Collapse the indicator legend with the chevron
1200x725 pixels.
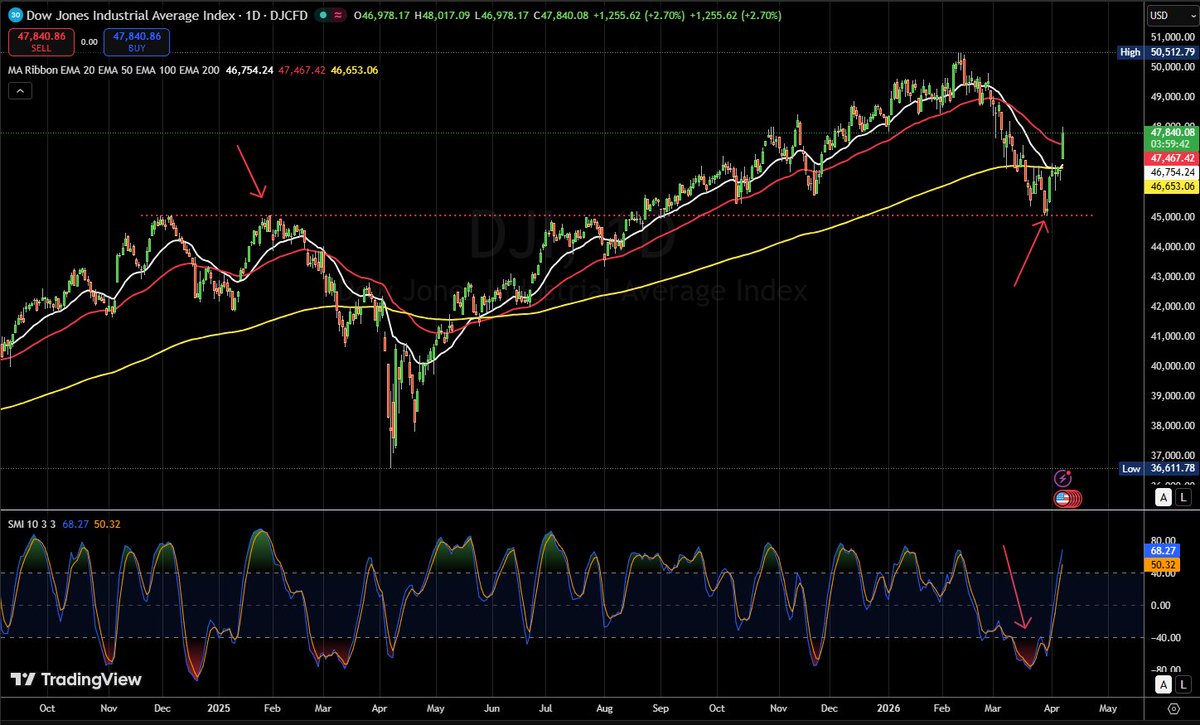click(20, 90)
